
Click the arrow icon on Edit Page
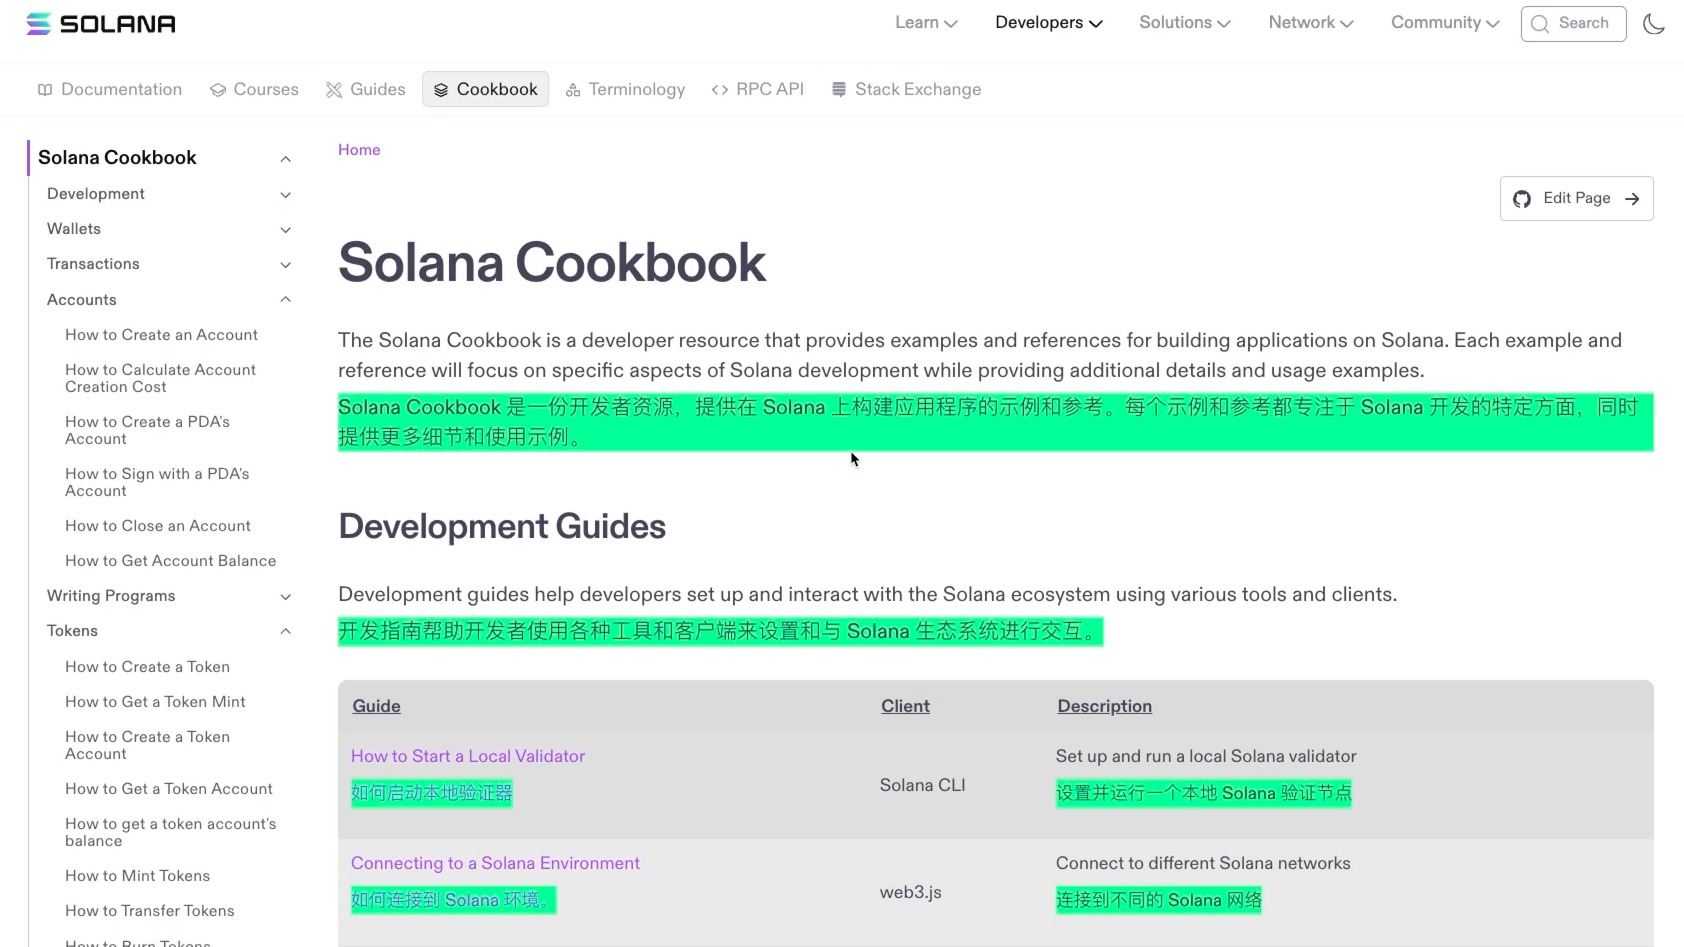click(x=1632, y=199)
